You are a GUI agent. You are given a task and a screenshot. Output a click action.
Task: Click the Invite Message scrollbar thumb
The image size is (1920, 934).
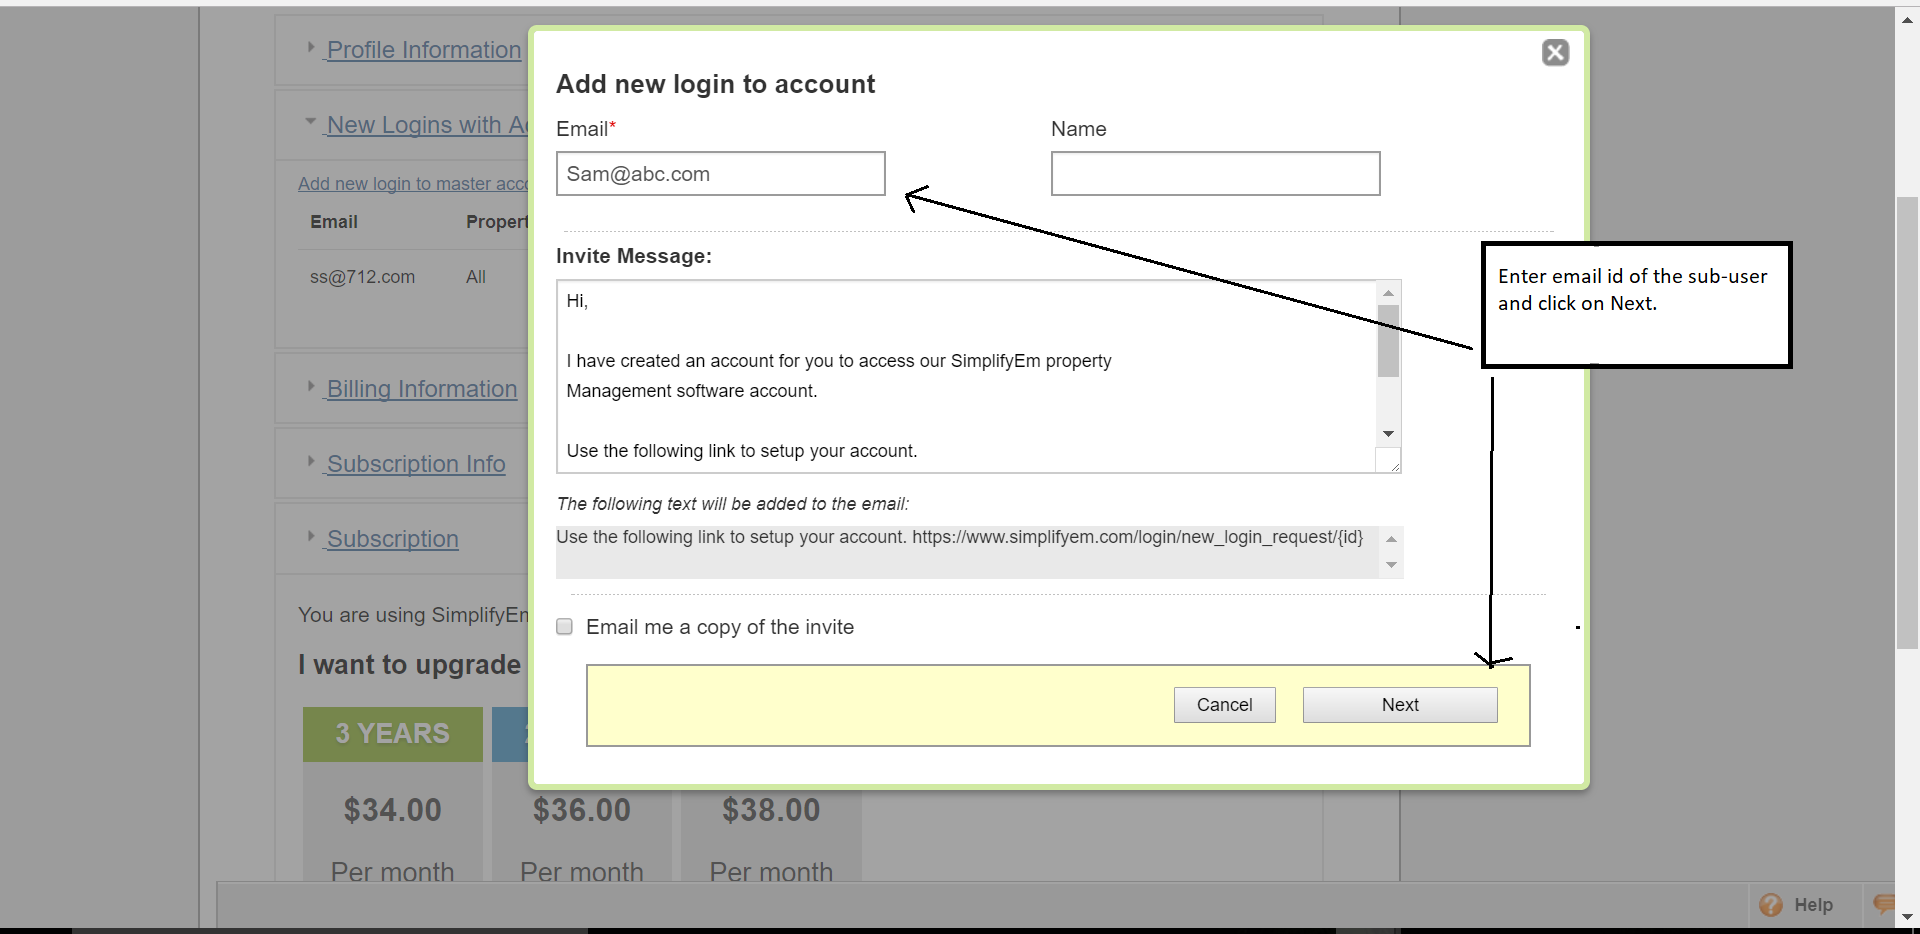pos(1388,341)
